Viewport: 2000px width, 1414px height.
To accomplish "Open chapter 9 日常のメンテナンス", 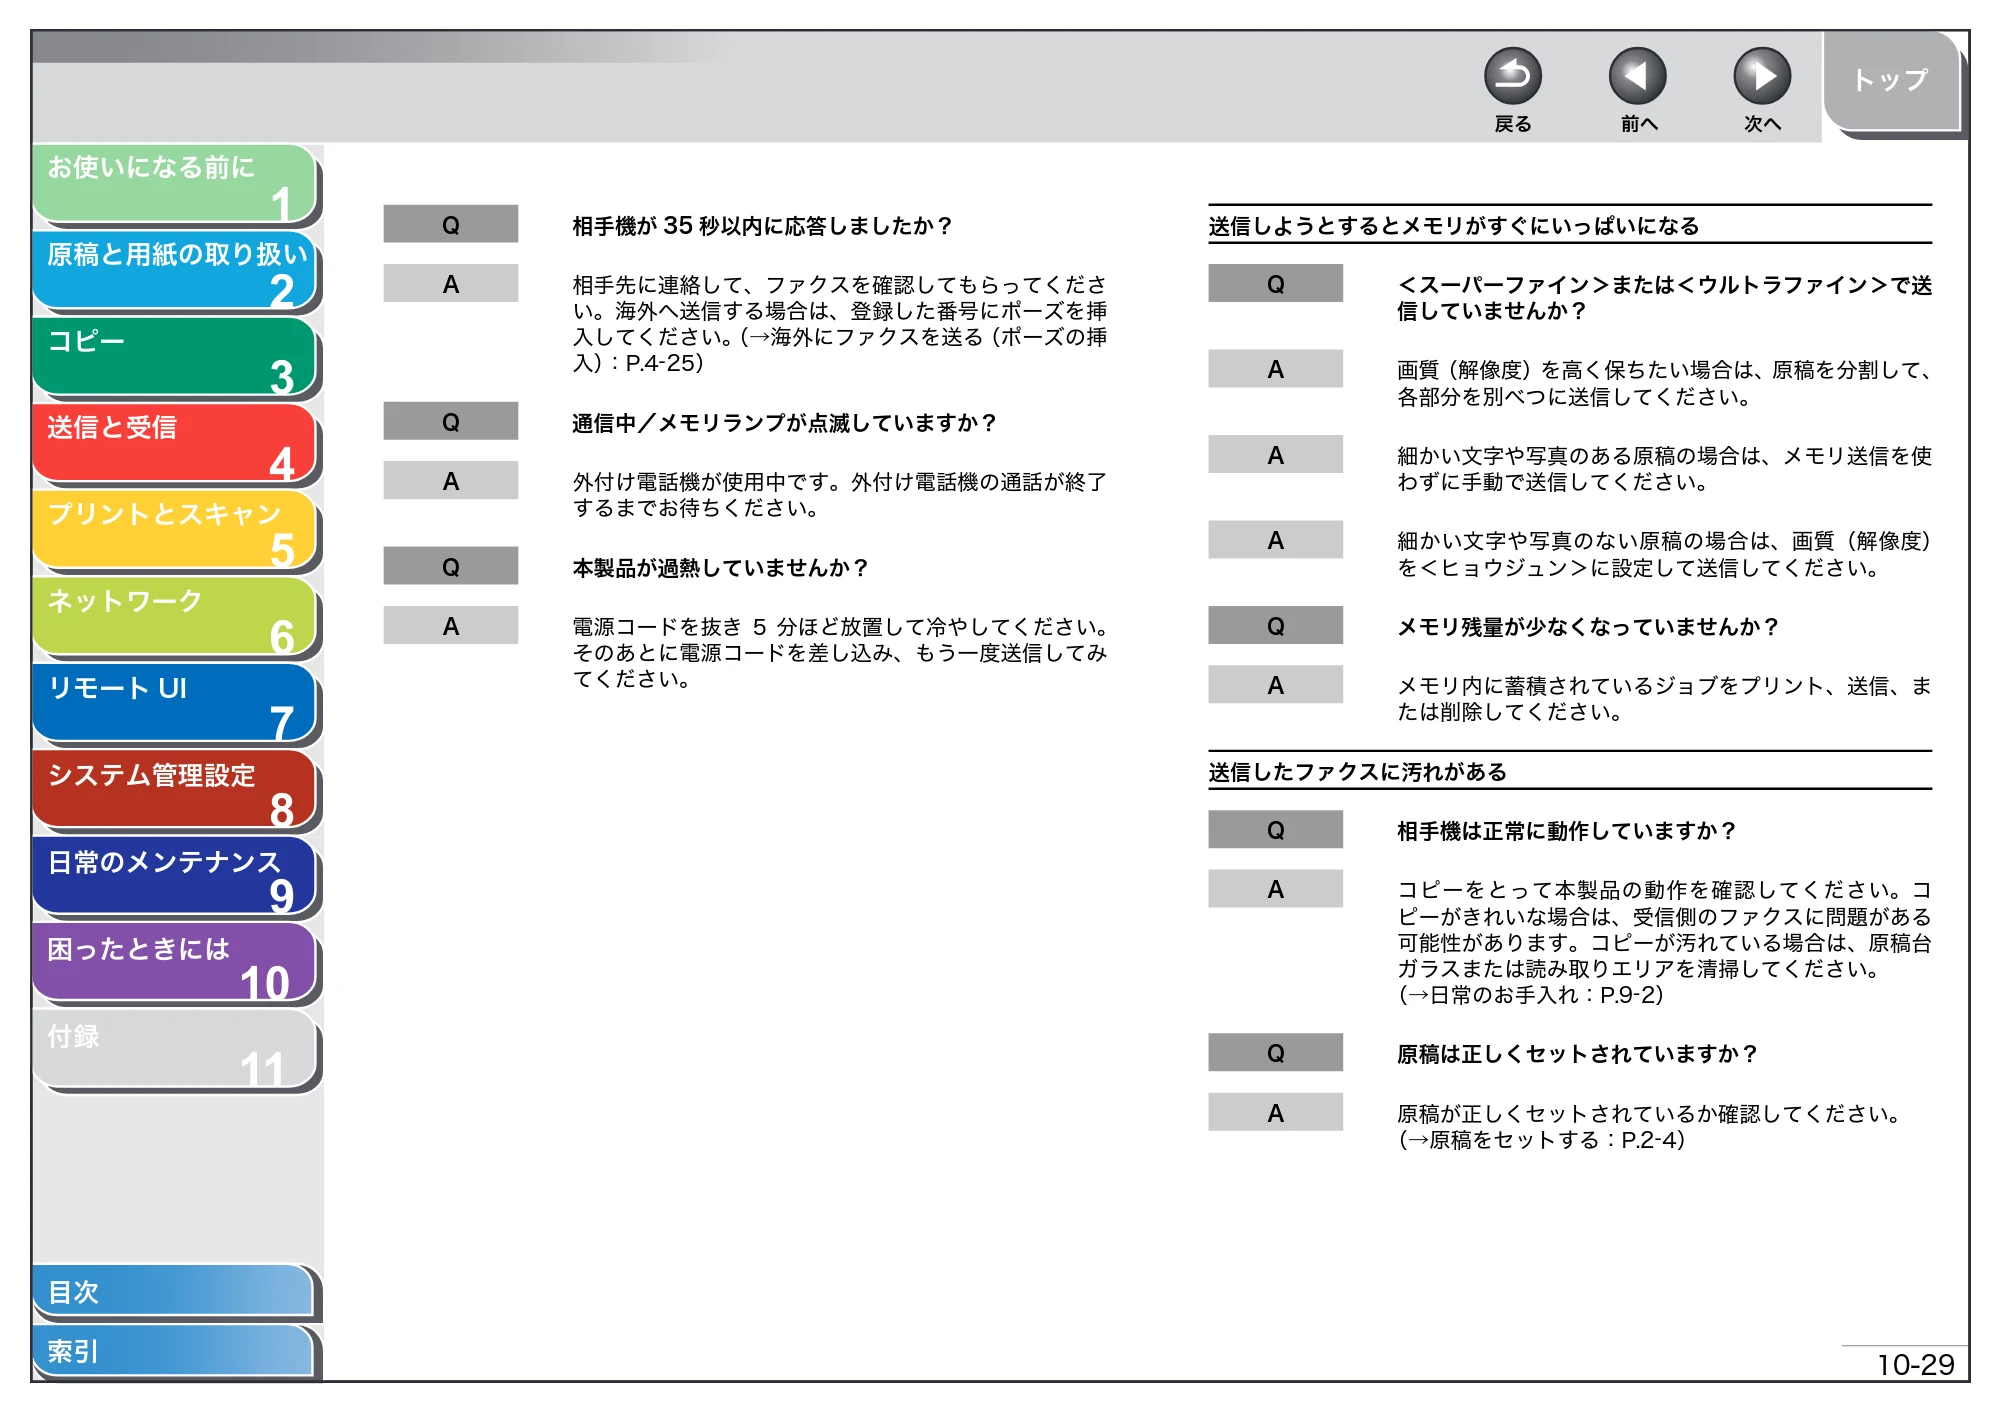I will (175, 877).
